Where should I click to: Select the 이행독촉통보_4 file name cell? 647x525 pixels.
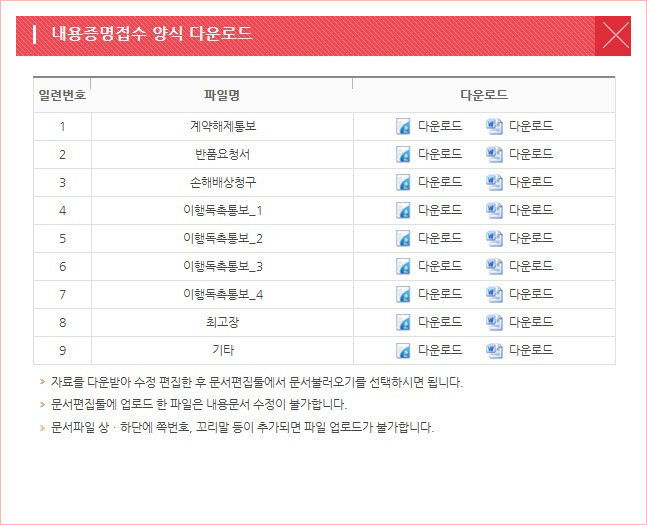[x=222, y=295]
